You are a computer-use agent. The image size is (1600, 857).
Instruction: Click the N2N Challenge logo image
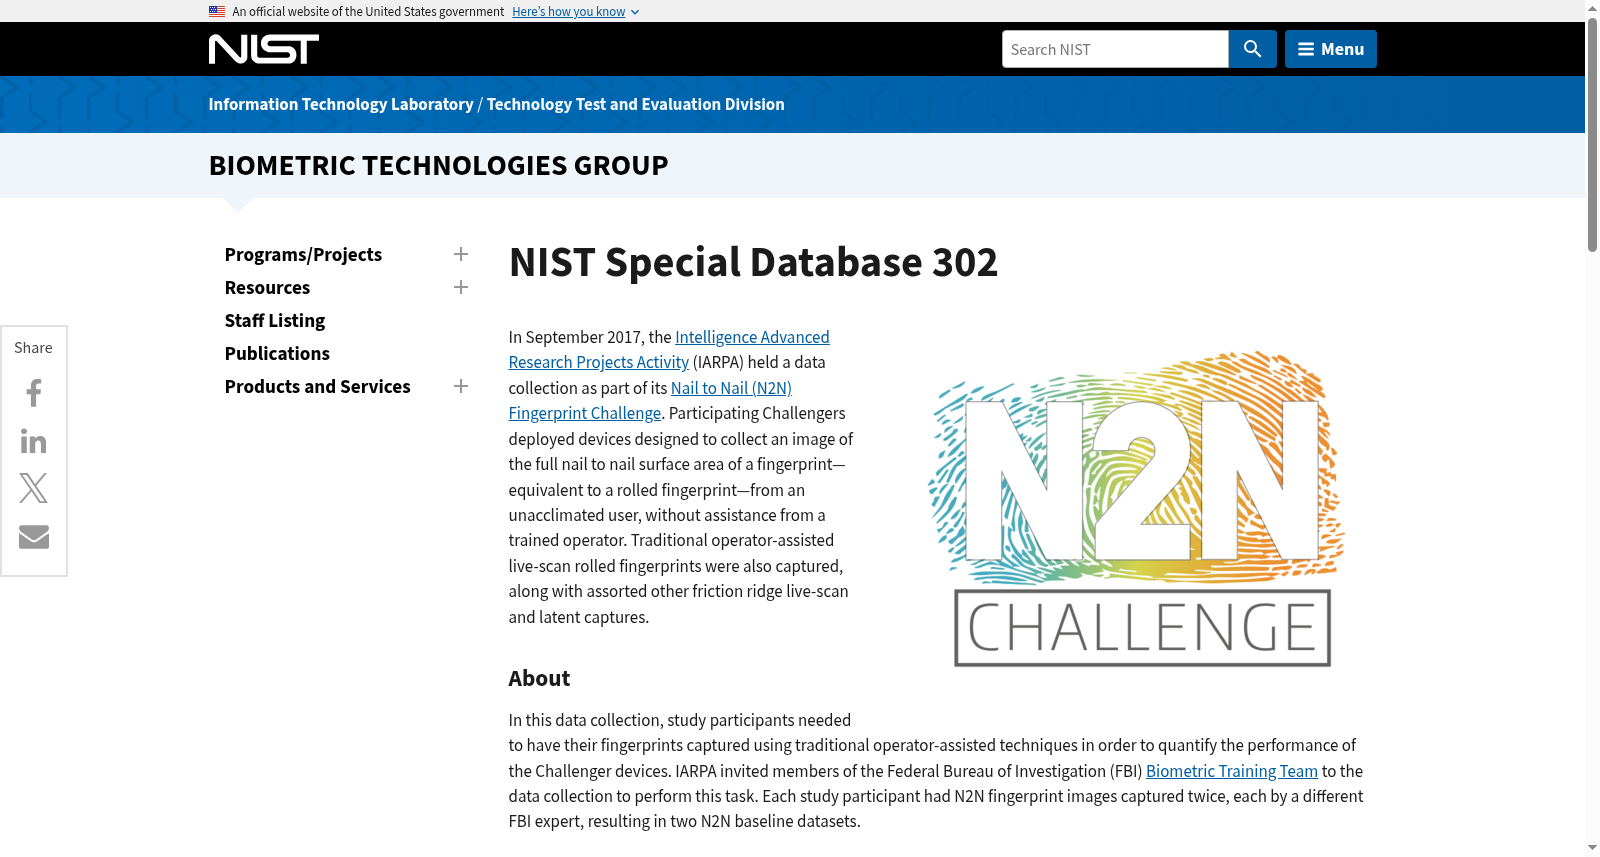[1137, 509]
